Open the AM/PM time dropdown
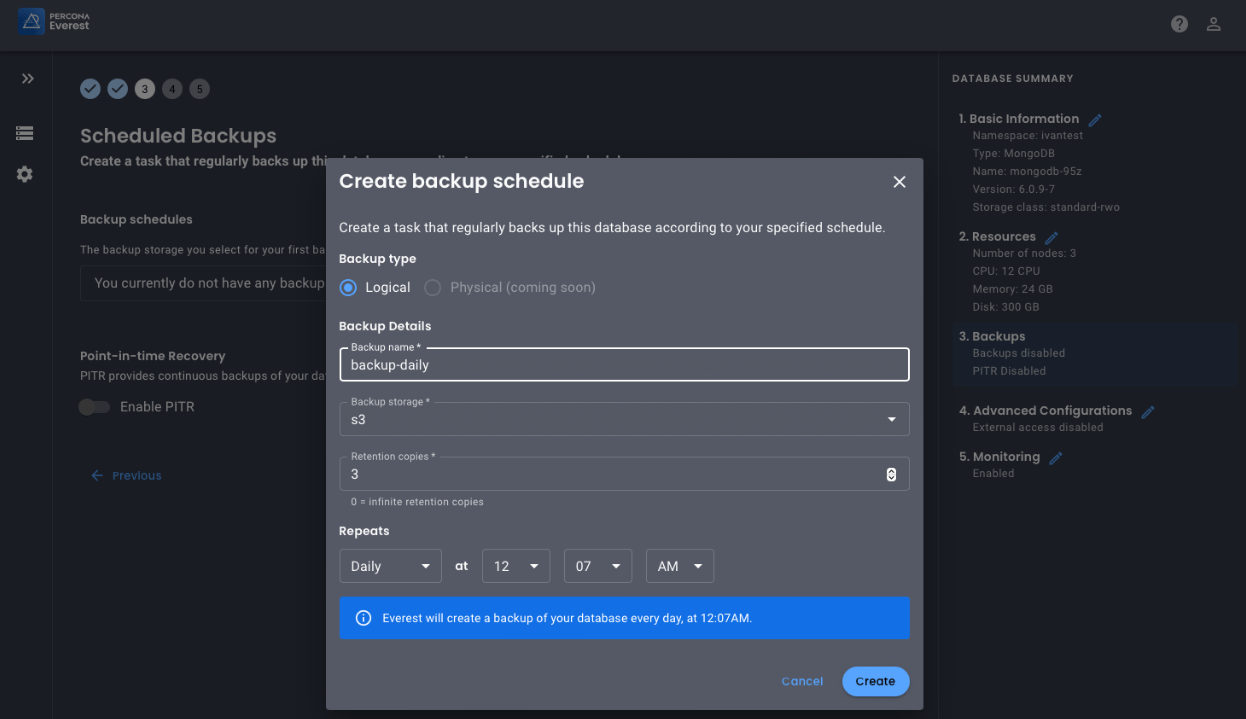This screenshot has height=719, width=1246. click(x=679, y=565)
